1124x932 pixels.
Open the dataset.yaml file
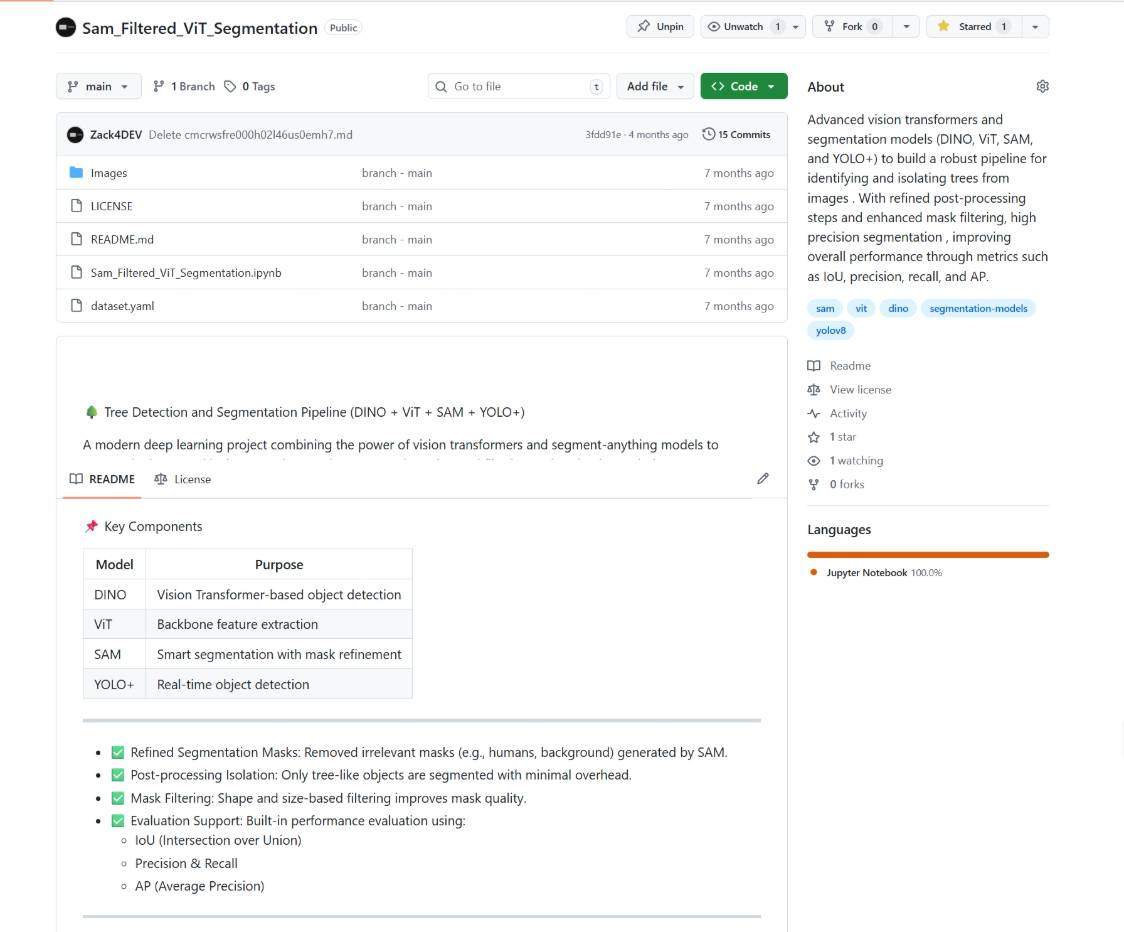coord(122,306)
